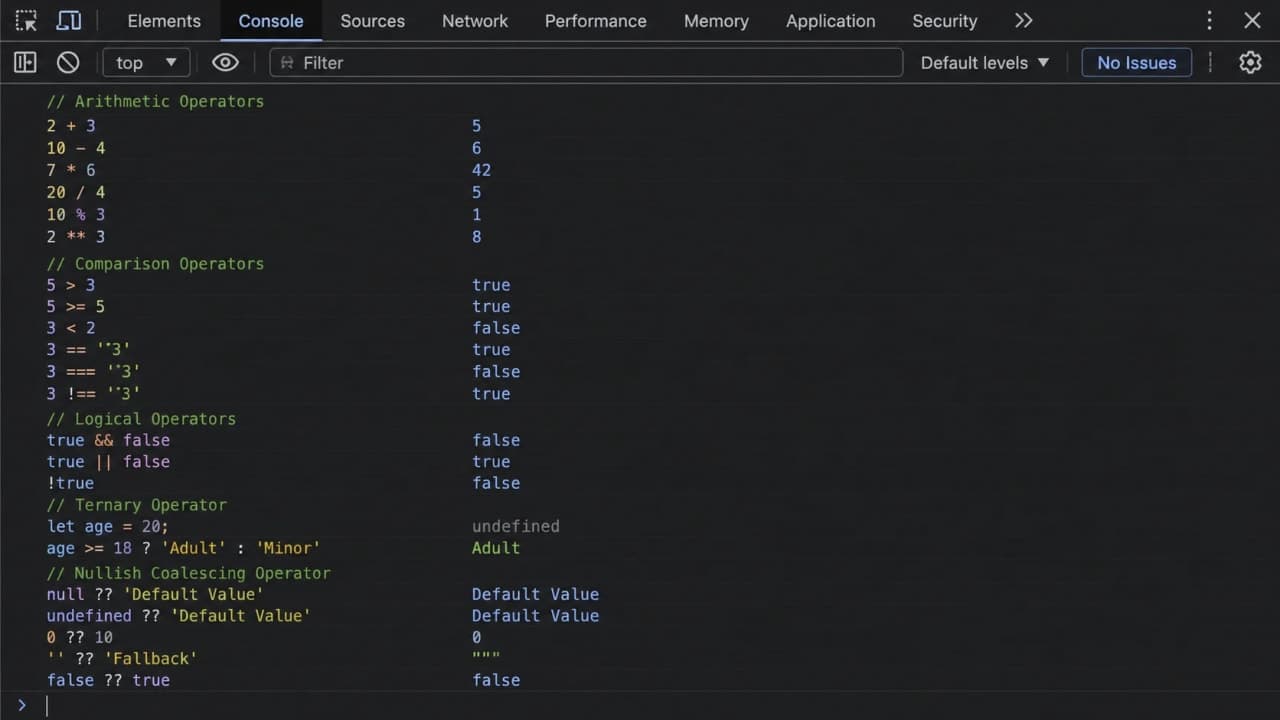This screenshot has width=1280, height=720.
Task: Select the '10 % 3' expression line
Action: click(76, 214)
